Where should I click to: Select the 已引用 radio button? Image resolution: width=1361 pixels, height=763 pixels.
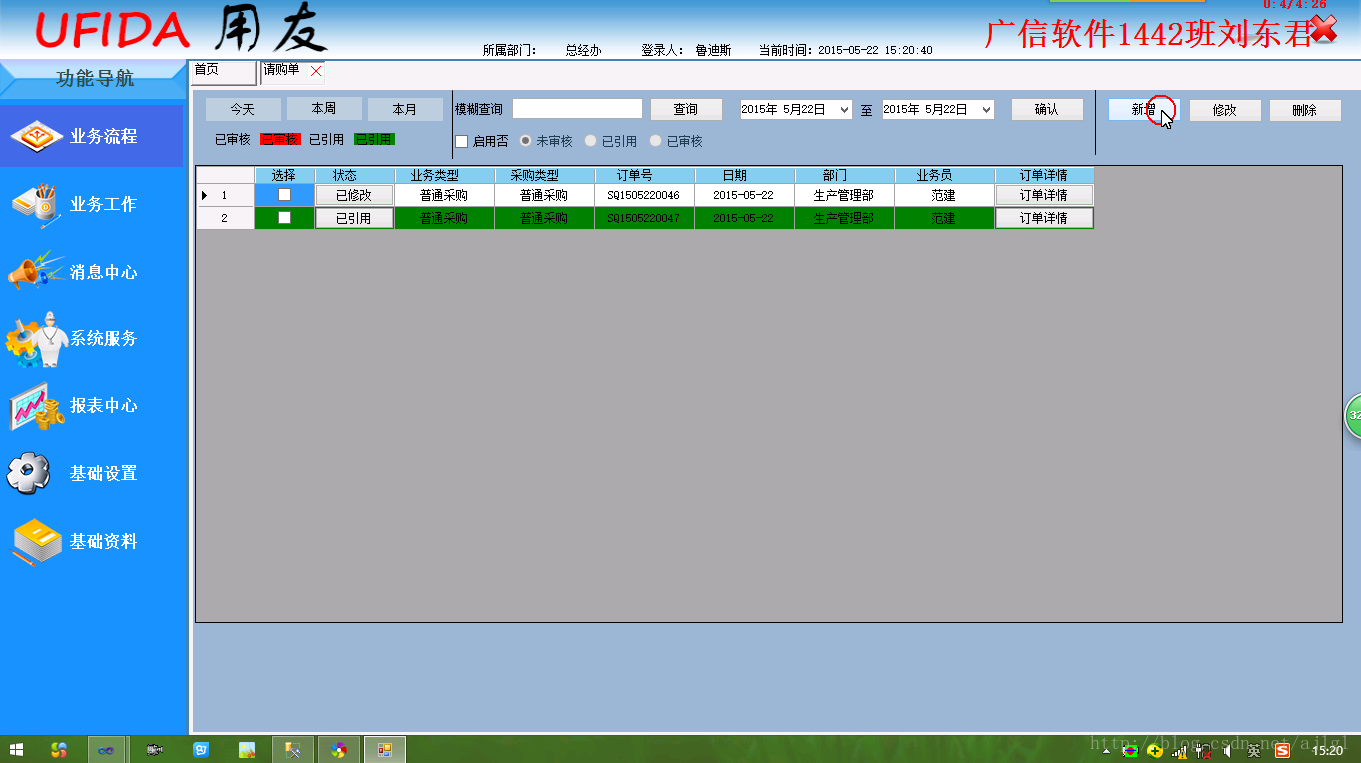(591, 141)
